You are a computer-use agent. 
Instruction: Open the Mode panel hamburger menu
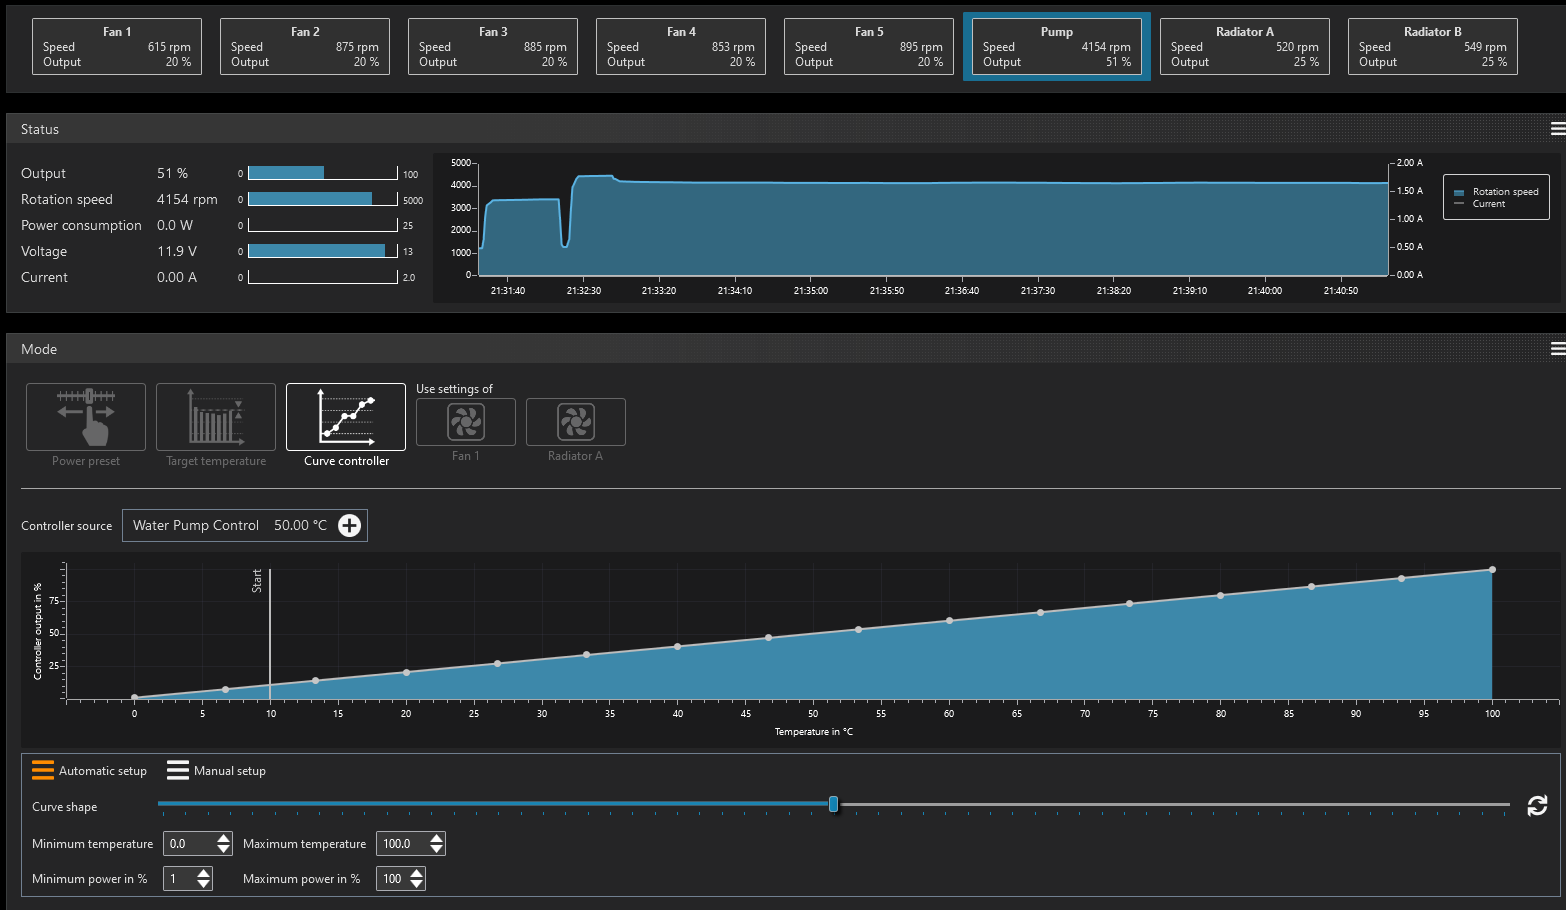pyautogui.click(x=1557, y=349)
